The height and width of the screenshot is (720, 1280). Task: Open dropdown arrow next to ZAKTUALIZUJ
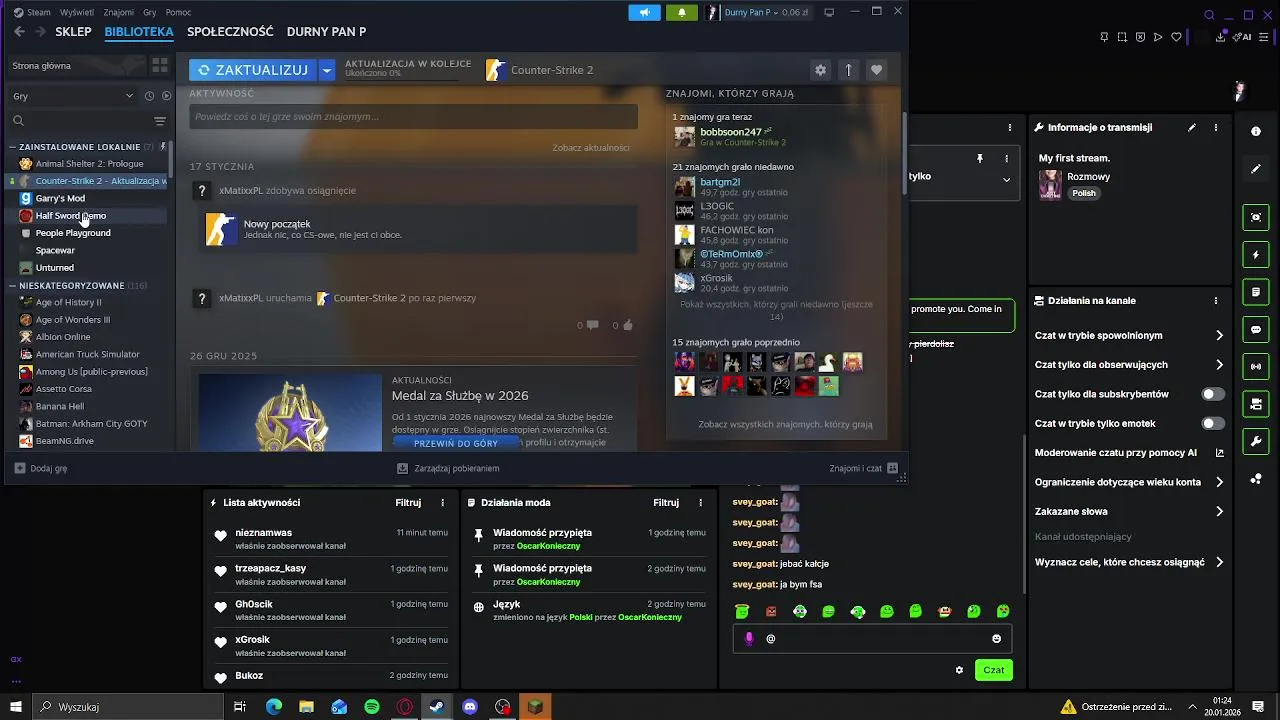(327, 70)
